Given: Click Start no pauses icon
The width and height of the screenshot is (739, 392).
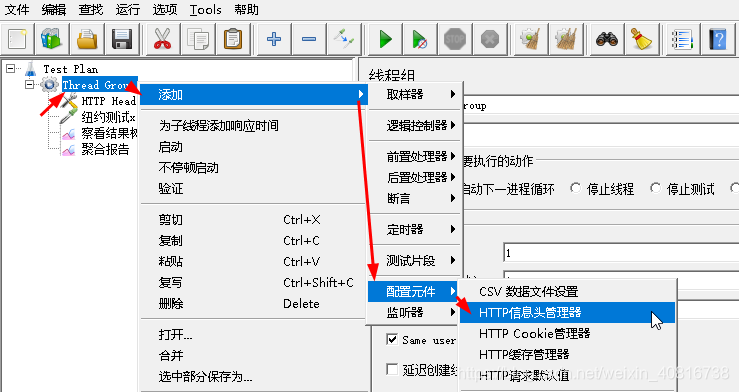Looking at the screenshot, I should (419, 39).
